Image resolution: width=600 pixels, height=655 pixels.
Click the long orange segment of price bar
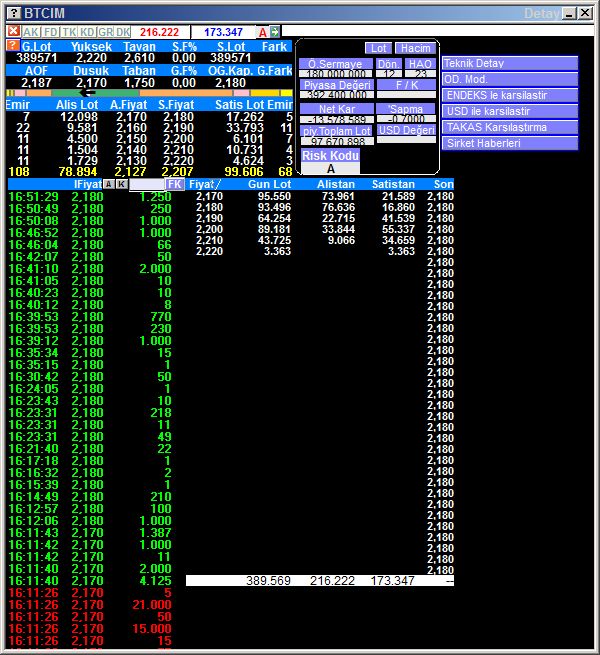pyautogui.click(x=187, y=93)
